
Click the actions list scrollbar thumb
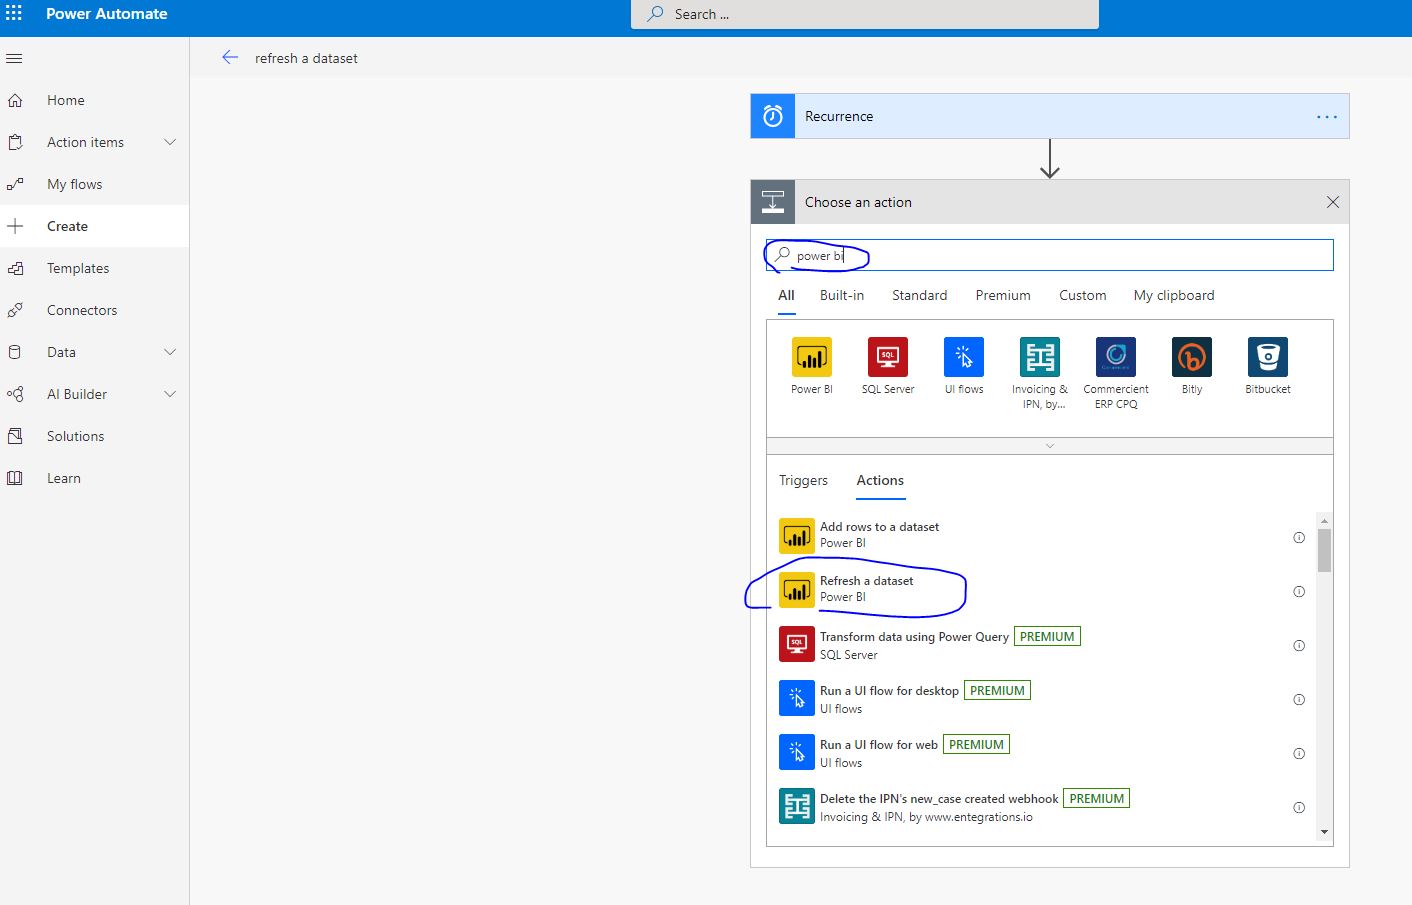click(1324, 550)
